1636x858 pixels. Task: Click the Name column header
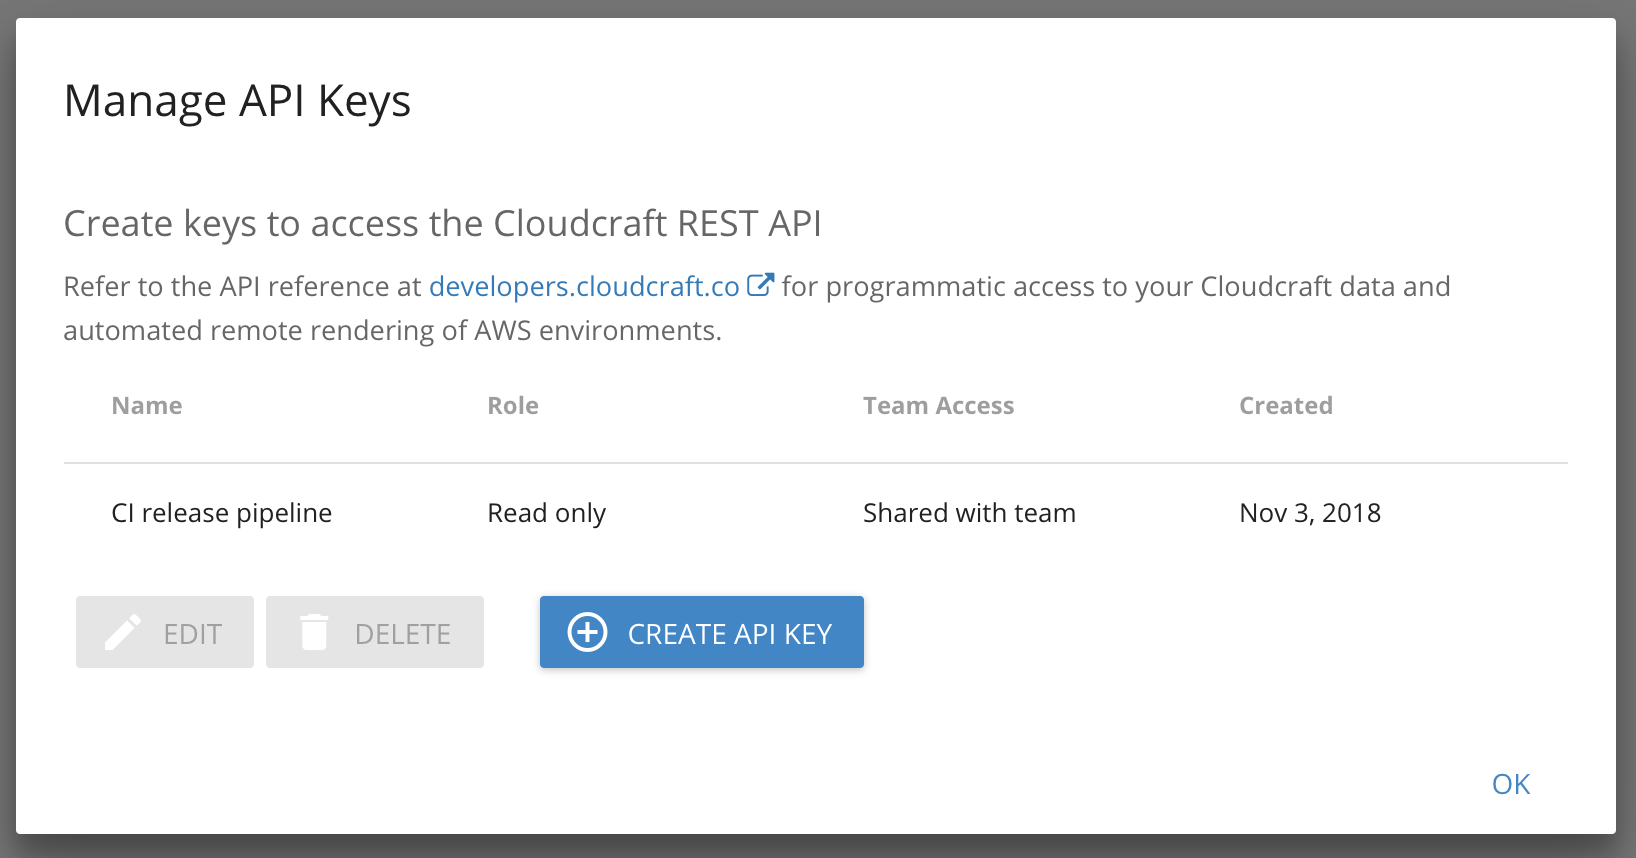point(147,406)
